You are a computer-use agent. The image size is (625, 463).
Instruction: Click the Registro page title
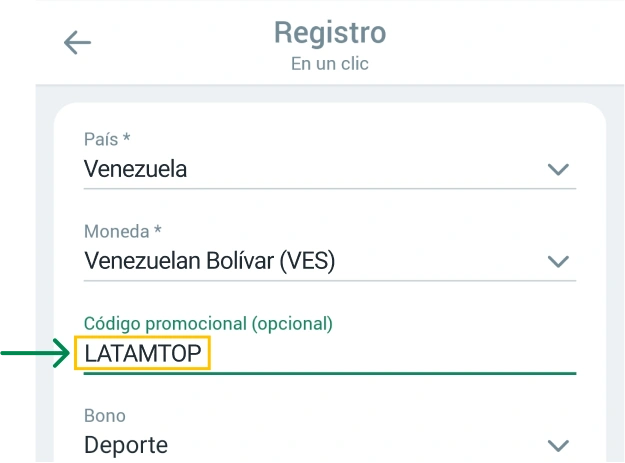tap(330, 32)
